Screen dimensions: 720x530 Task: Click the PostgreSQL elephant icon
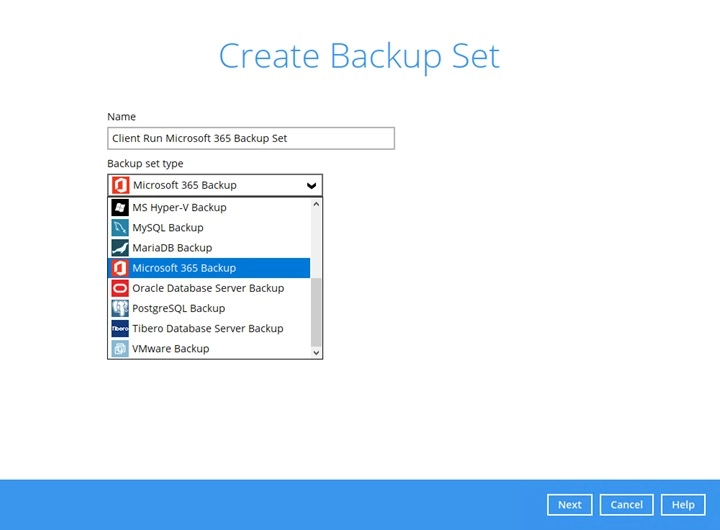tap(120, 309)
